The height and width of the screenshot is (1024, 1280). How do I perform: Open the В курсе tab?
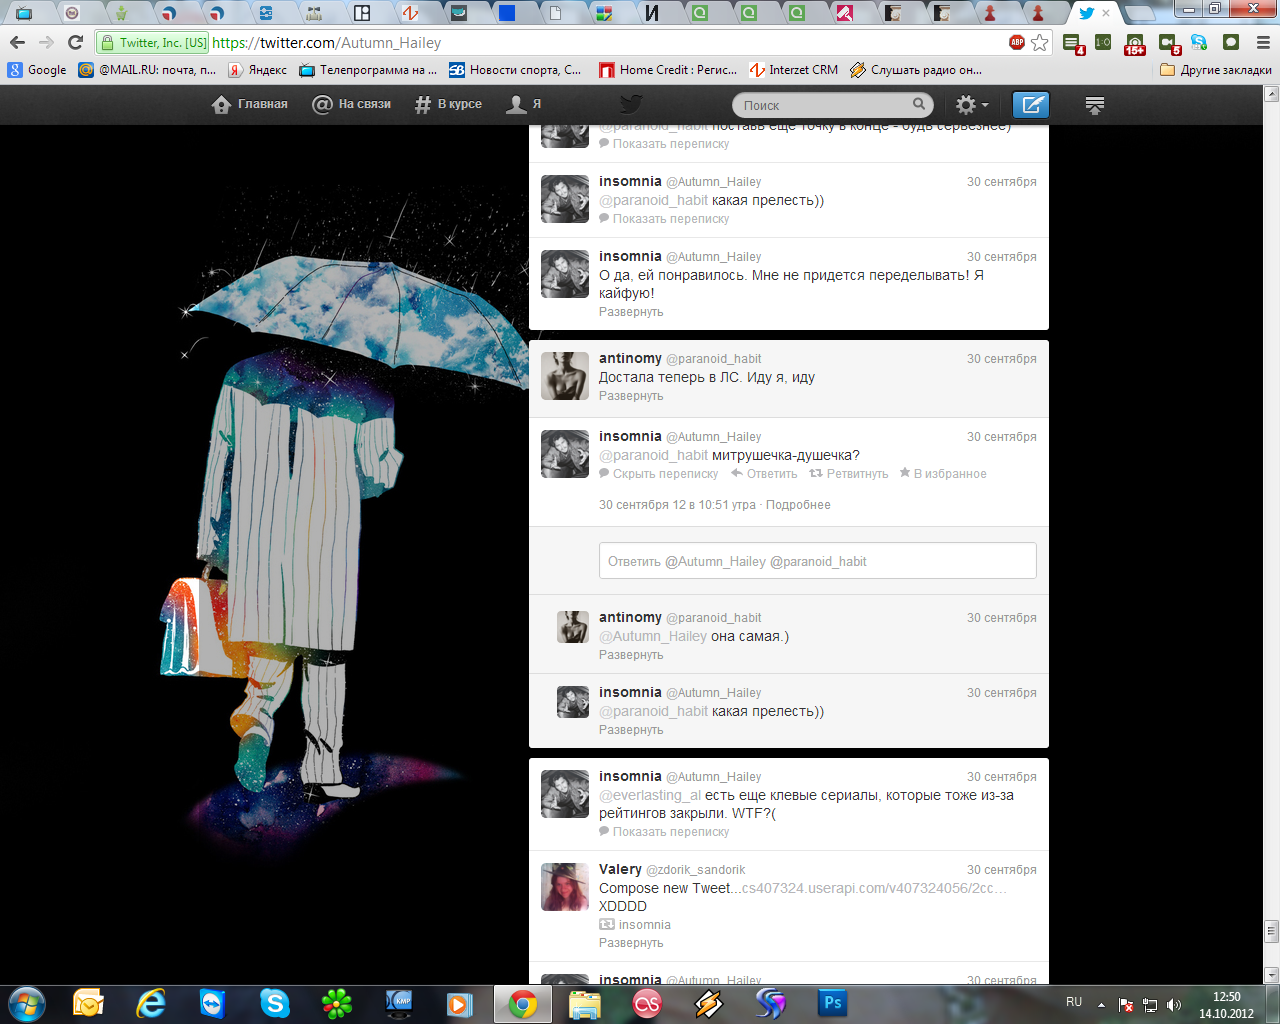[x=448, y=104]
